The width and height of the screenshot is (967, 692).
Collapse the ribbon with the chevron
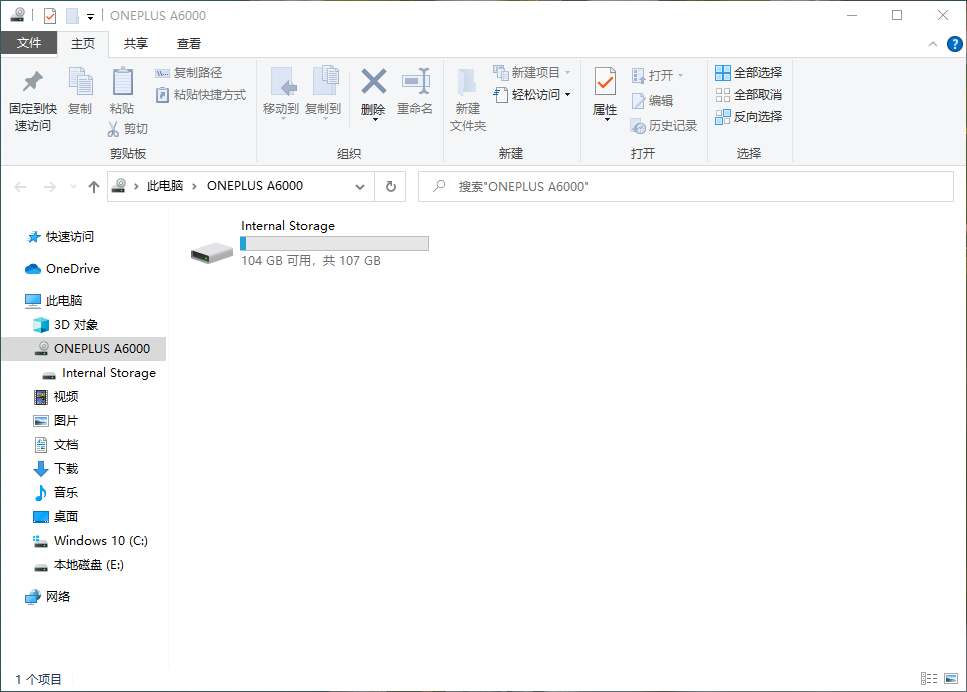pyautogui.click(x=932, y=44)
